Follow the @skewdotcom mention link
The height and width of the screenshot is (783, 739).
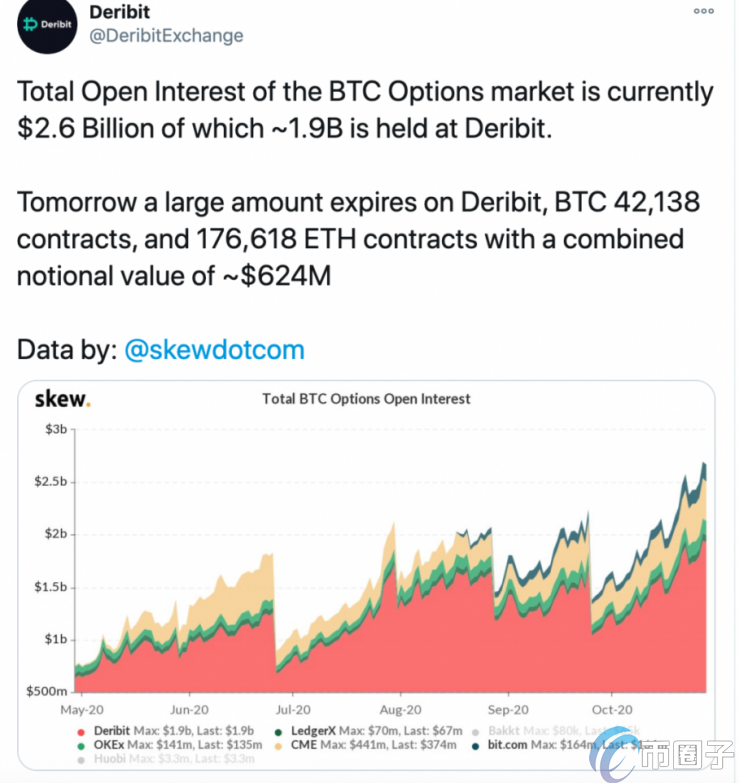pyautogui.click(x=214, y=350)
